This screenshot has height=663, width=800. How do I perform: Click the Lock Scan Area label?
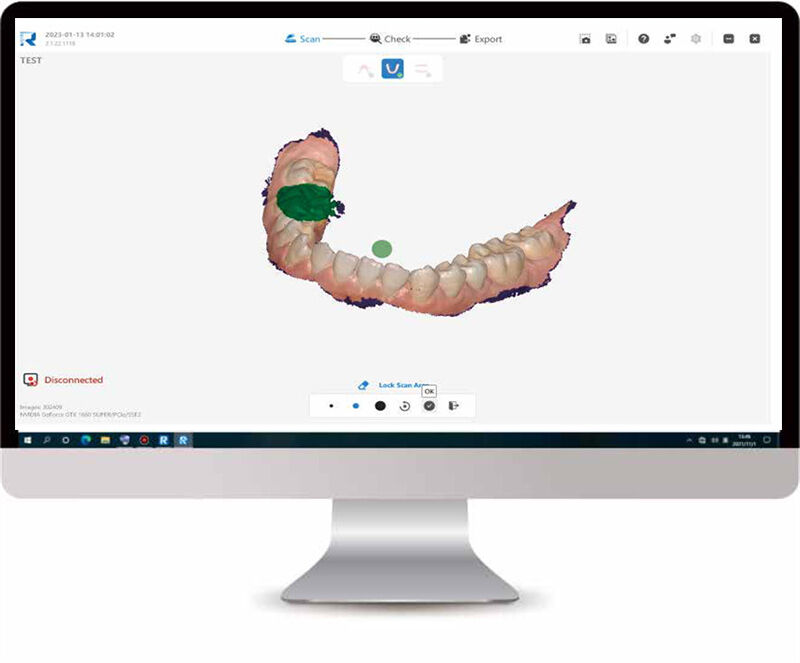tap(400, 385)
